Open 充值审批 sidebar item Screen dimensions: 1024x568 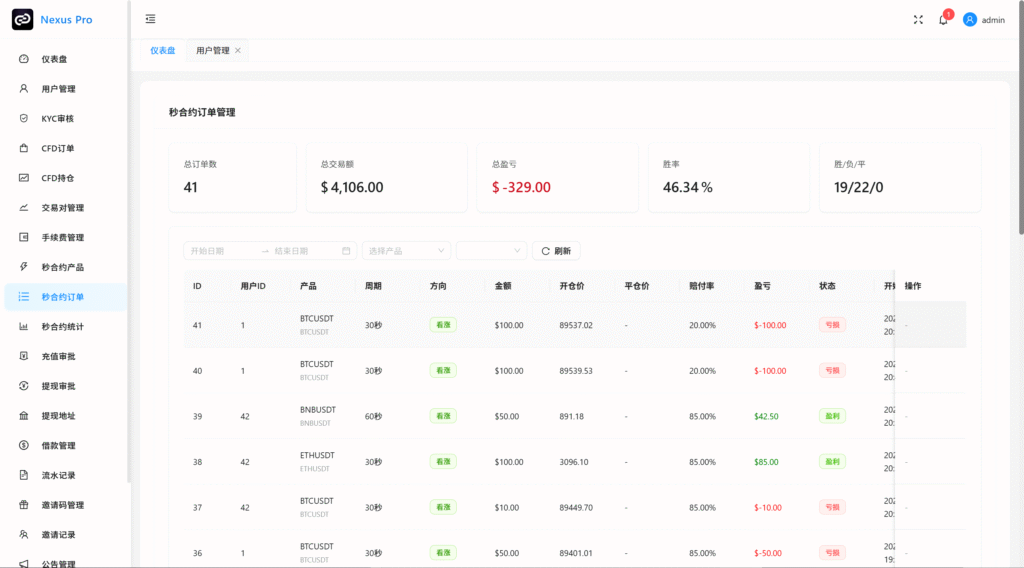point(58,356)
